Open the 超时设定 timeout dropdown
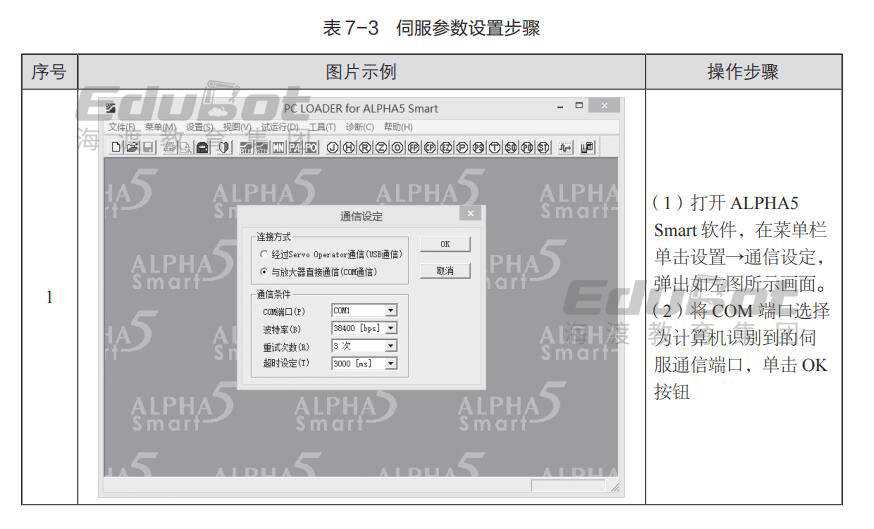This screenshot has height=529, width=874. click(391, 363)
